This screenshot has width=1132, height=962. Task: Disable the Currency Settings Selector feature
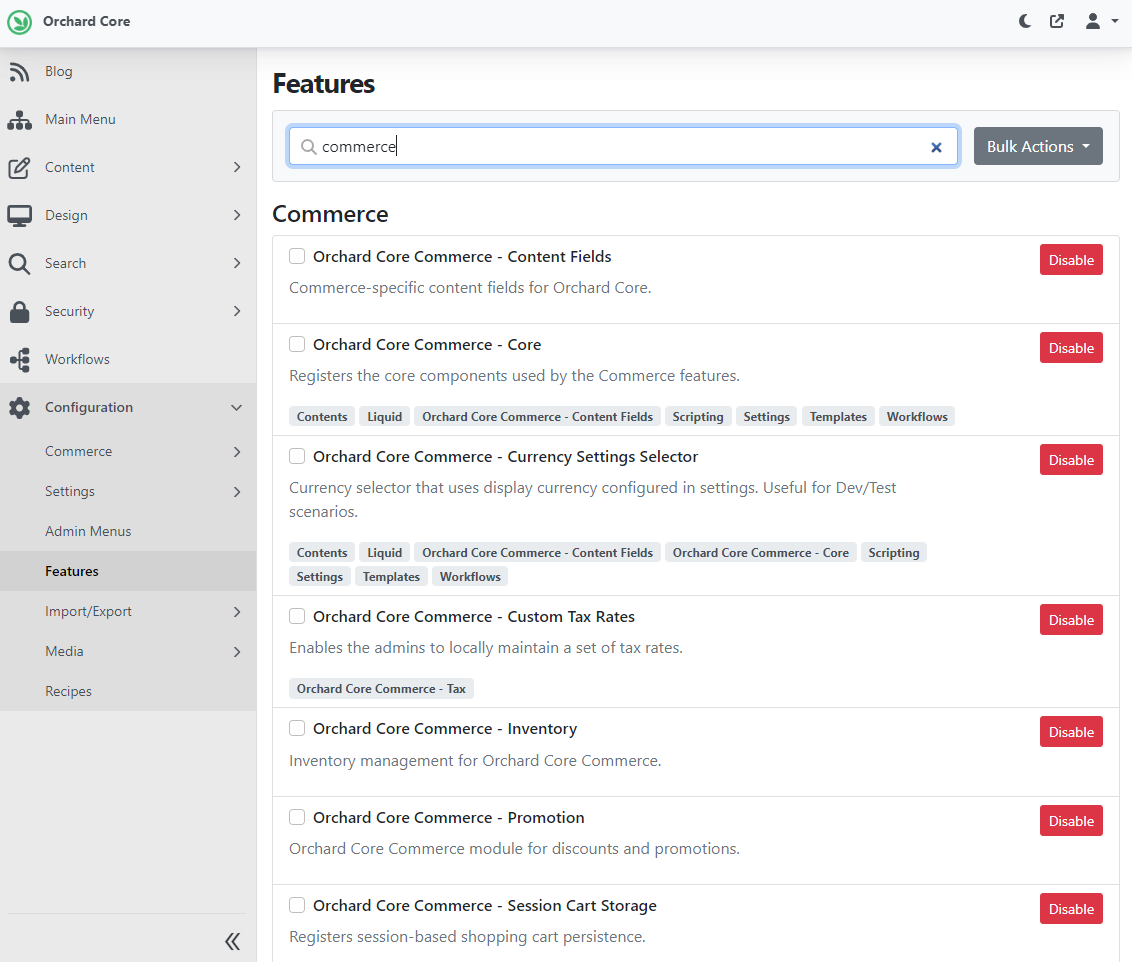[1071, 460]
